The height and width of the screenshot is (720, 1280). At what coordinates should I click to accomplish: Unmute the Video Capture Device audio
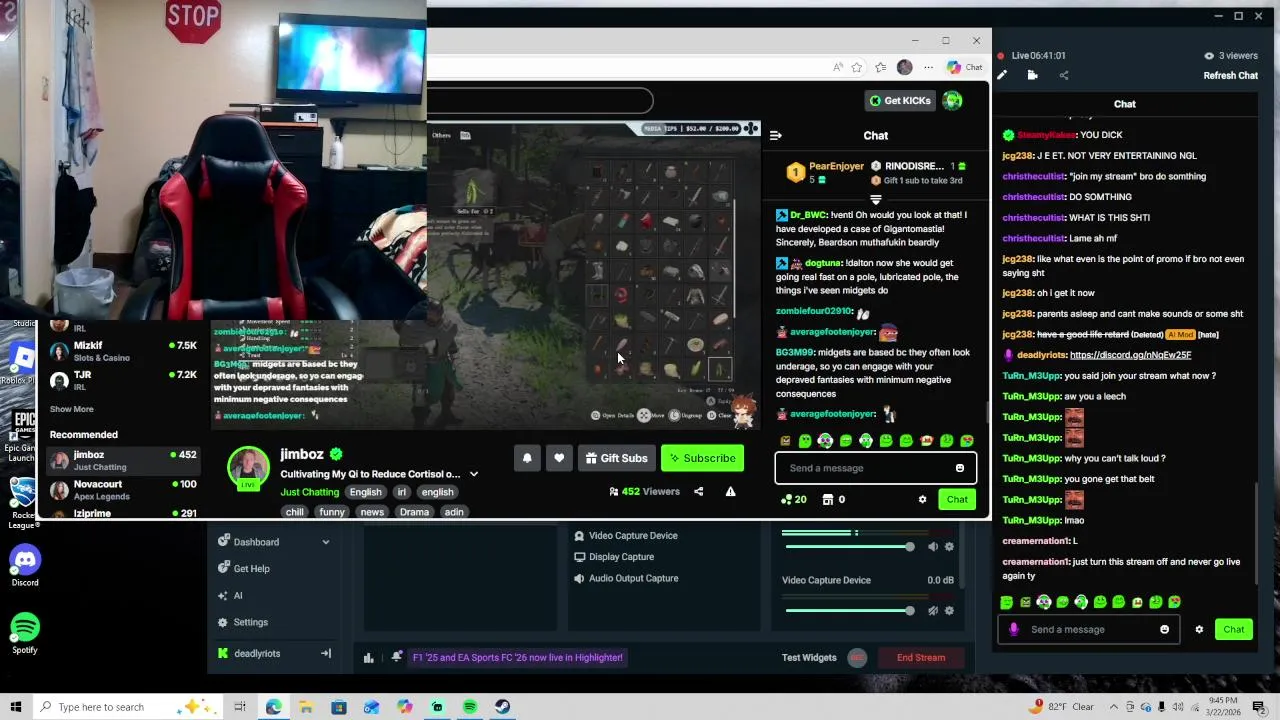933,611
